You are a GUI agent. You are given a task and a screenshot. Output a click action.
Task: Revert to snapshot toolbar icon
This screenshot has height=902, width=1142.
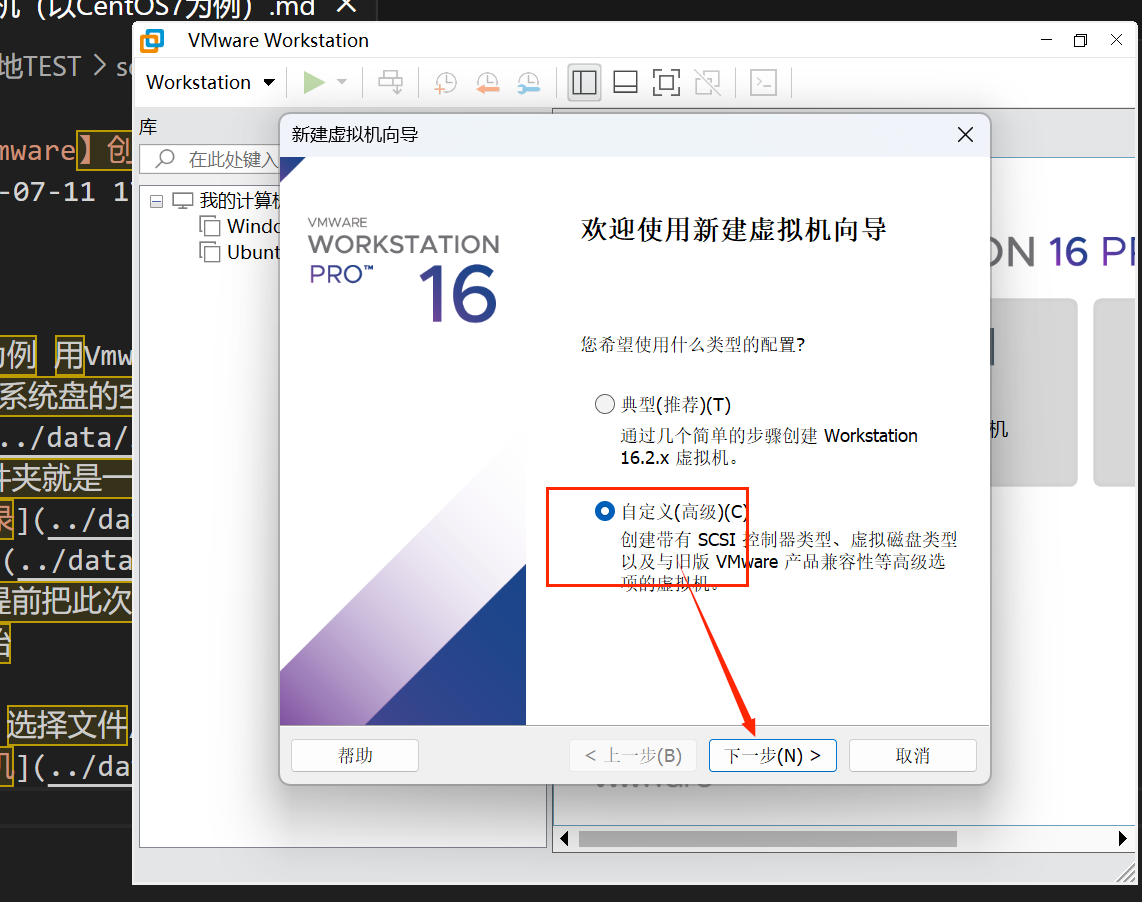click(487, 82)
